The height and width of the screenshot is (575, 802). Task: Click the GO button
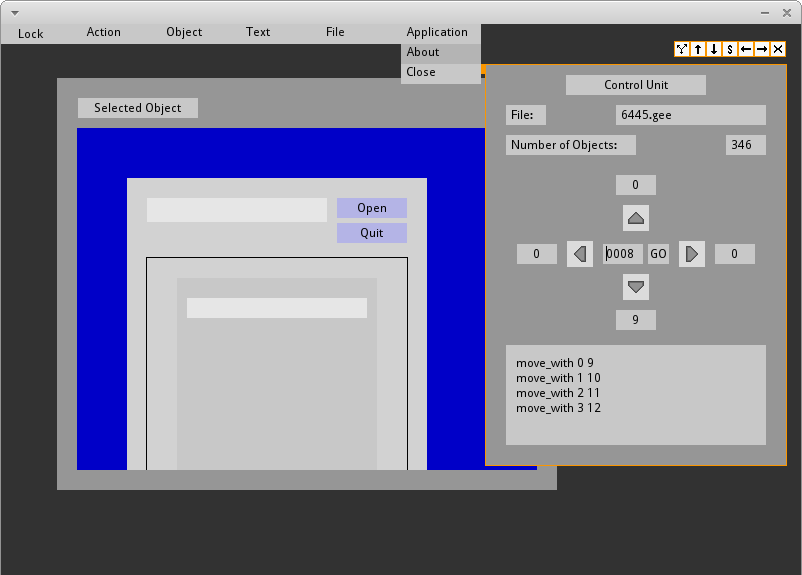(x=659, y=254)
